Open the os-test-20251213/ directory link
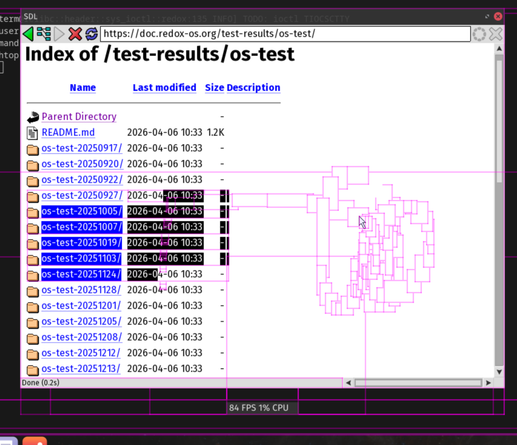The image size is (517, 445). [x=81, y=369]
